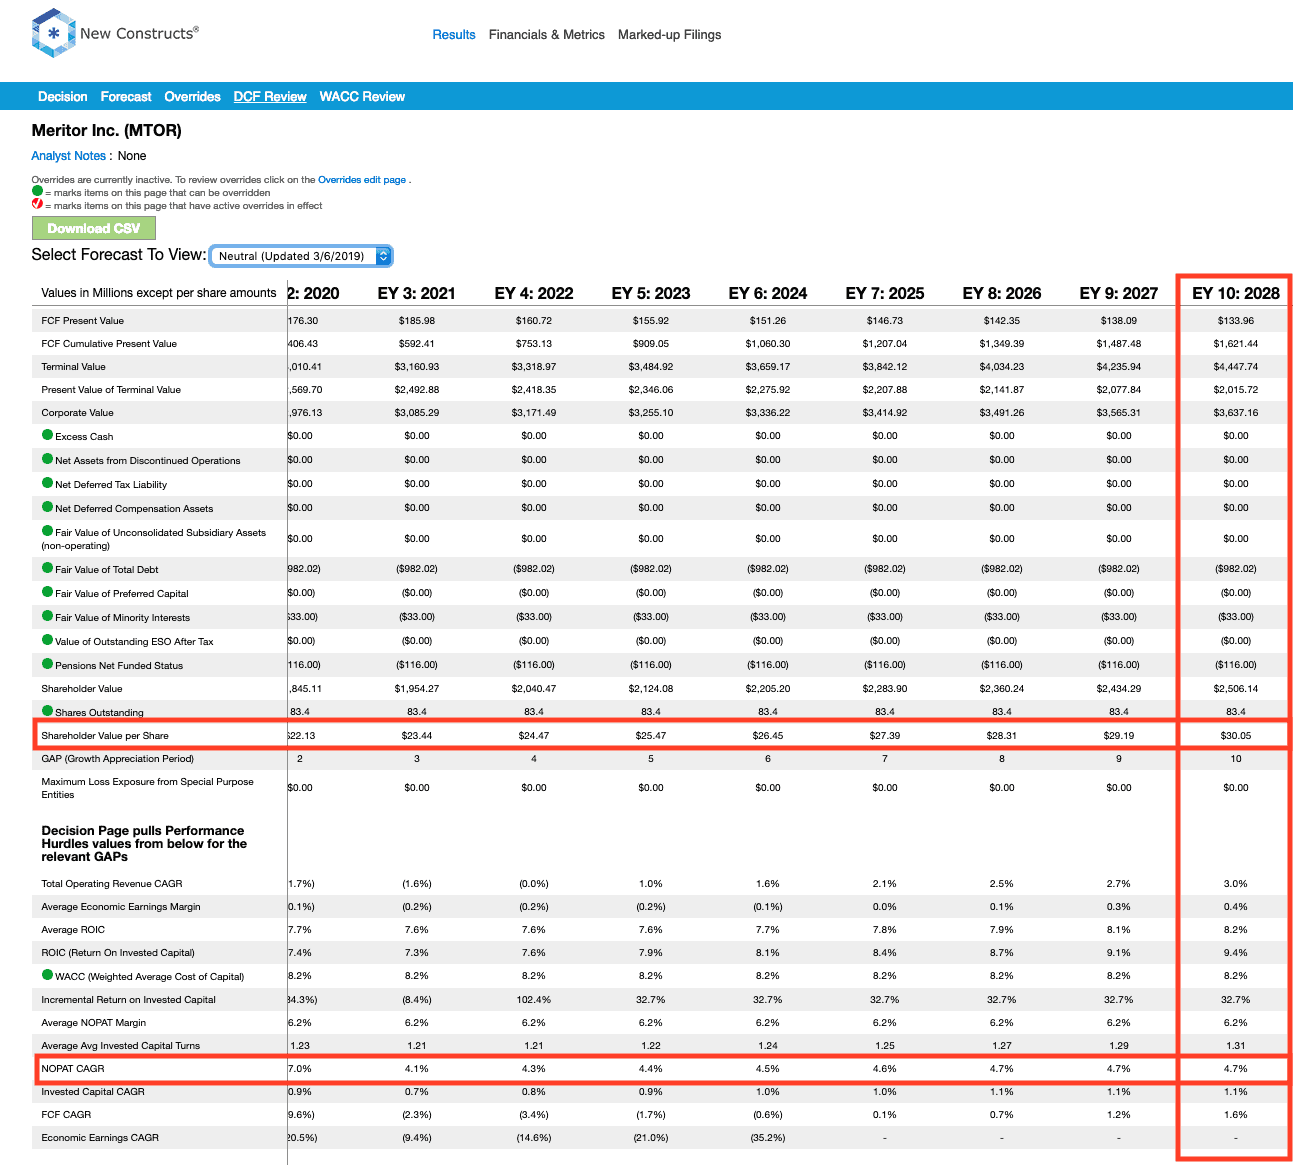The width and height of the screenshot is (1293, 1165).
Task: Click the New Constructs brand name
Action: pos(139,33)
